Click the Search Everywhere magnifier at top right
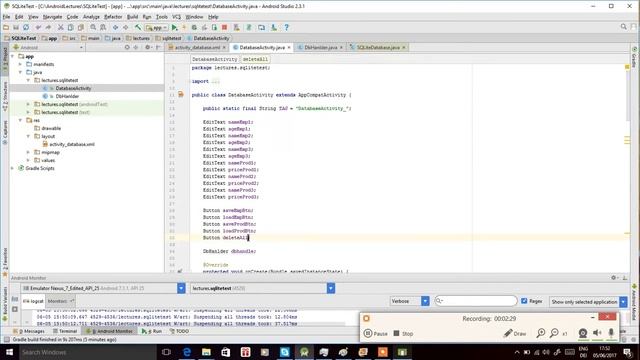 coord(624,27)
